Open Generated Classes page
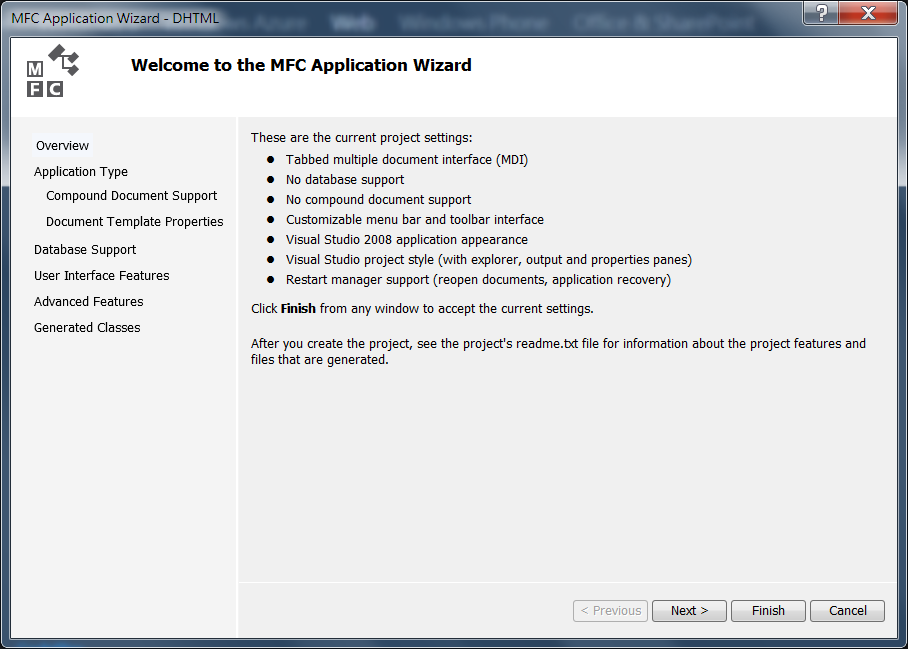 click(87, 328)
